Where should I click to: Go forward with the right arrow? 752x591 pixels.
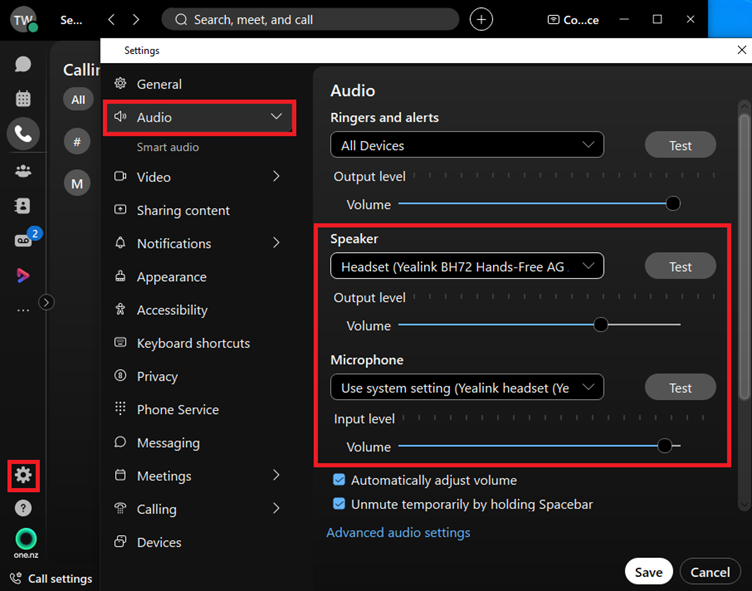[136, 20]
